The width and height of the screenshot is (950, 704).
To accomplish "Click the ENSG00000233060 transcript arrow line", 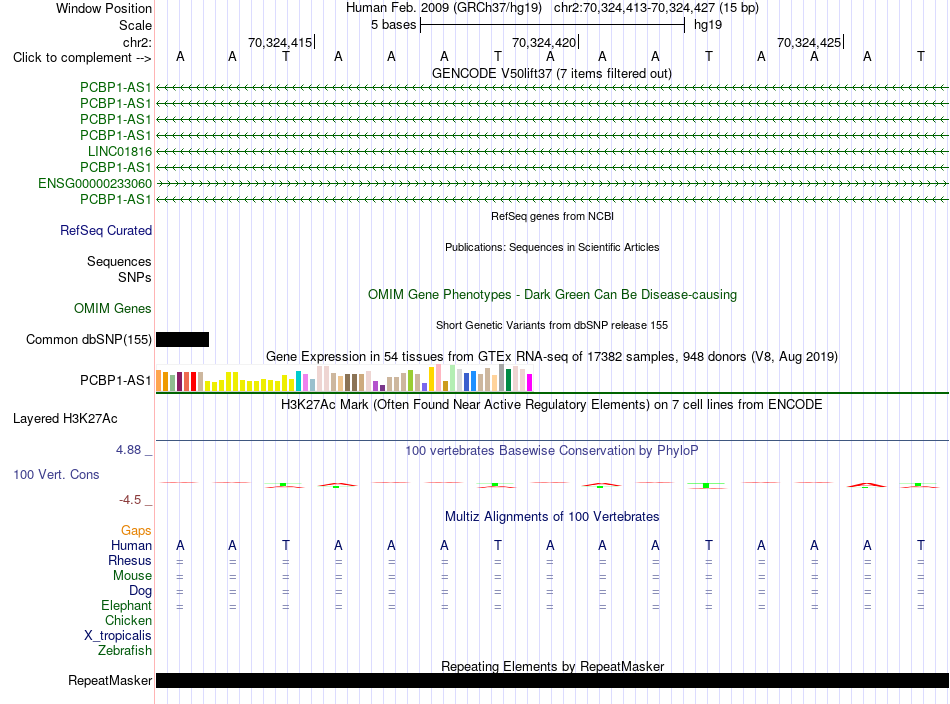I will click(x=552, y=184).
